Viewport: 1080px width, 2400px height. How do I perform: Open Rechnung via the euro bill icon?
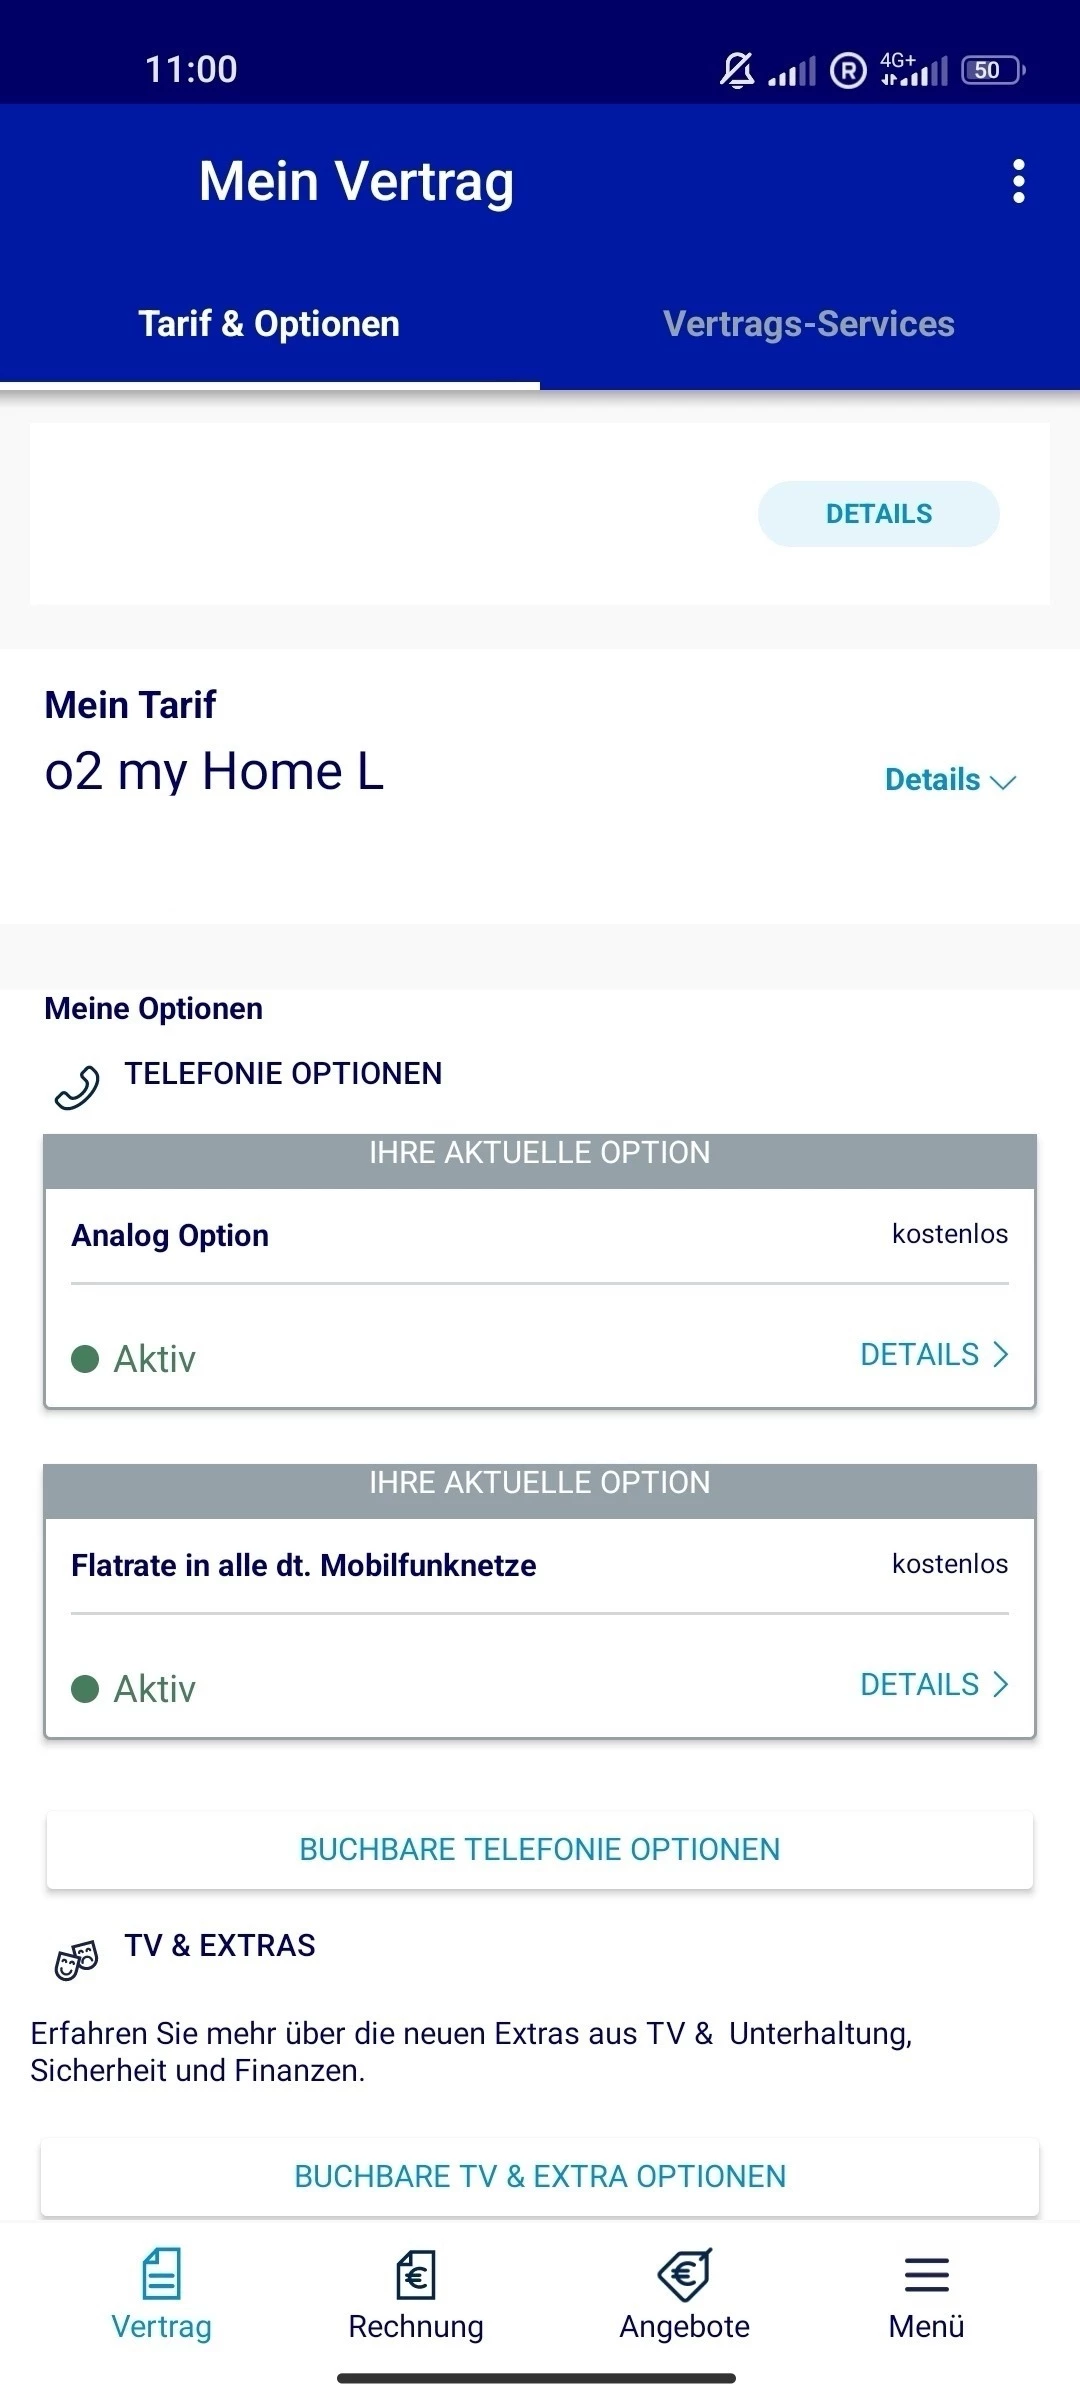click(416, 2274)
